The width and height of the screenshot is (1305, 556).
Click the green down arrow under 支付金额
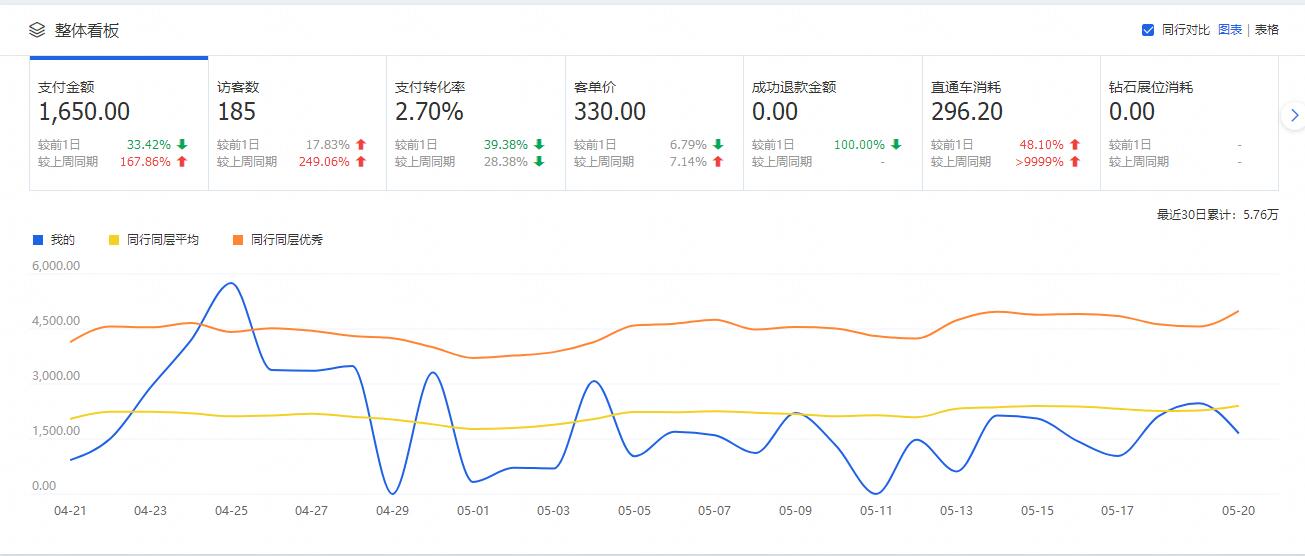click(x=182, y=145)
